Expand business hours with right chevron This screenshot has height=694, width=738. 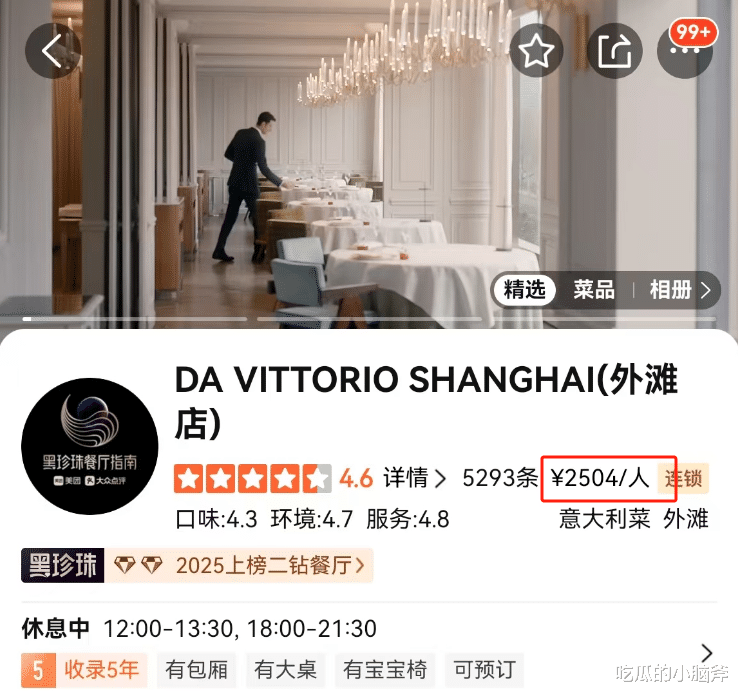coord(706,653)
